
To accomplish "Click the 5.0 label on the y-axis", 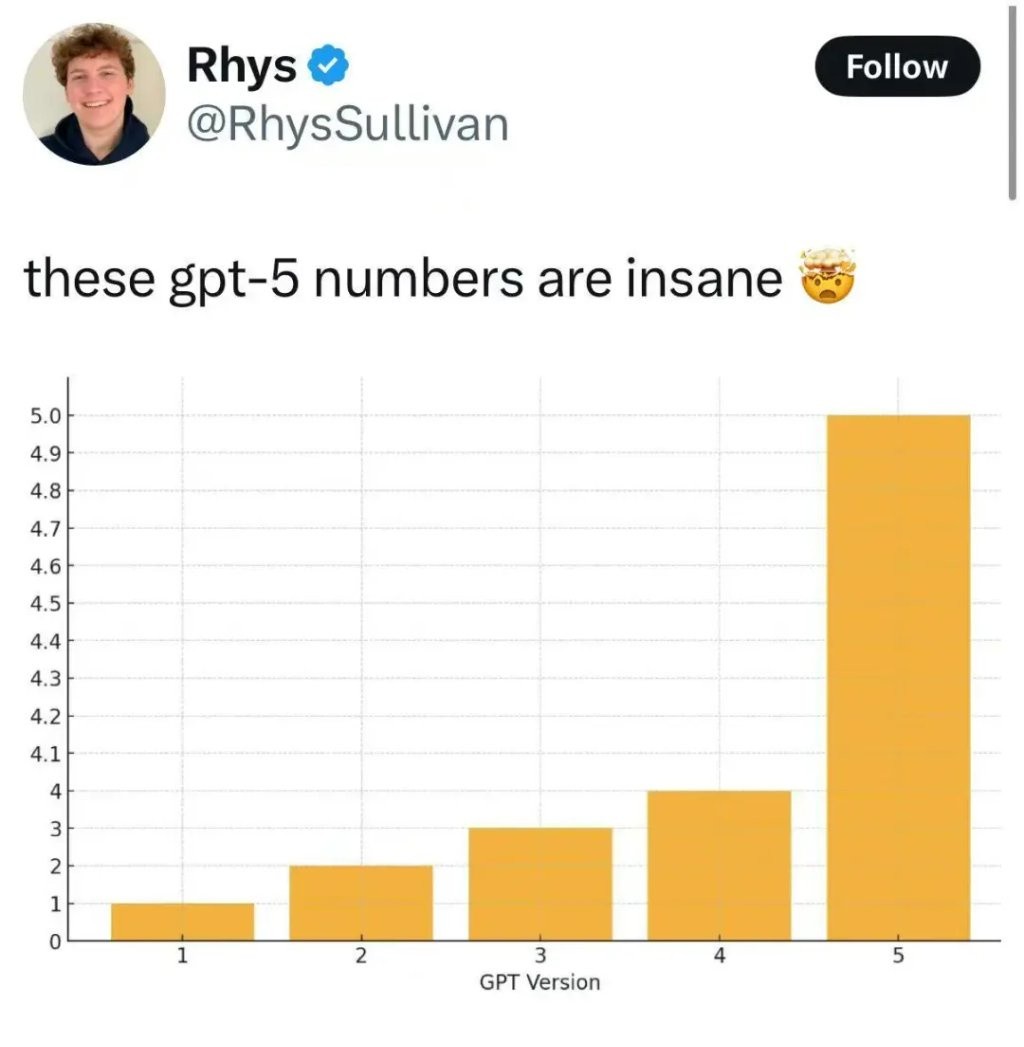I will pyautogui.click(x=43, y=415).
